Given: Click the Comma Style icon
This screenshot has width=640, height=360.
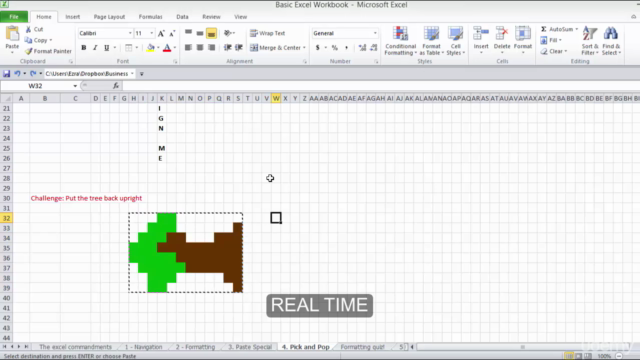Looking at the screenshot, I should 347,48.
